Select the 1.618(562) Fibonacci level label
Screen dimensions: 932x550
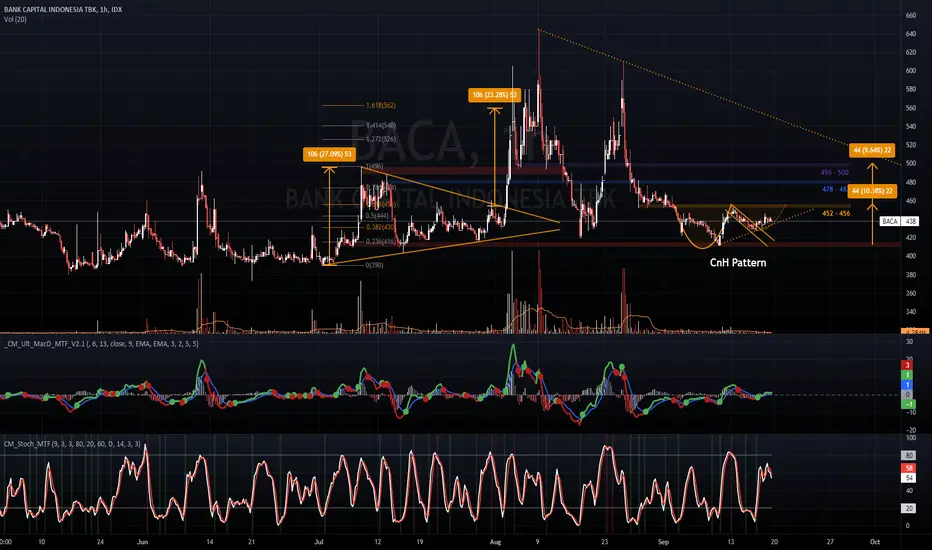380,105
